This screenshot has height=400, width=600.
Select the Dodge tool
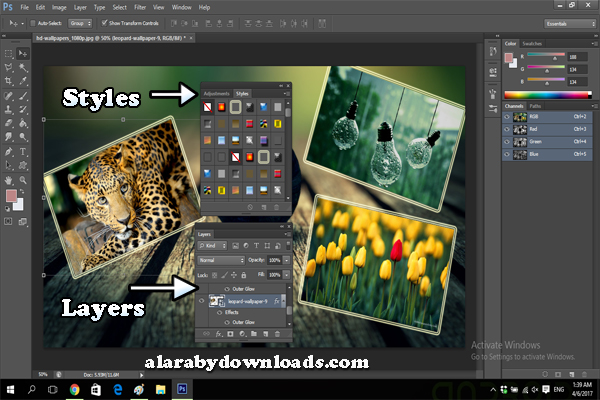click(23, 137)
